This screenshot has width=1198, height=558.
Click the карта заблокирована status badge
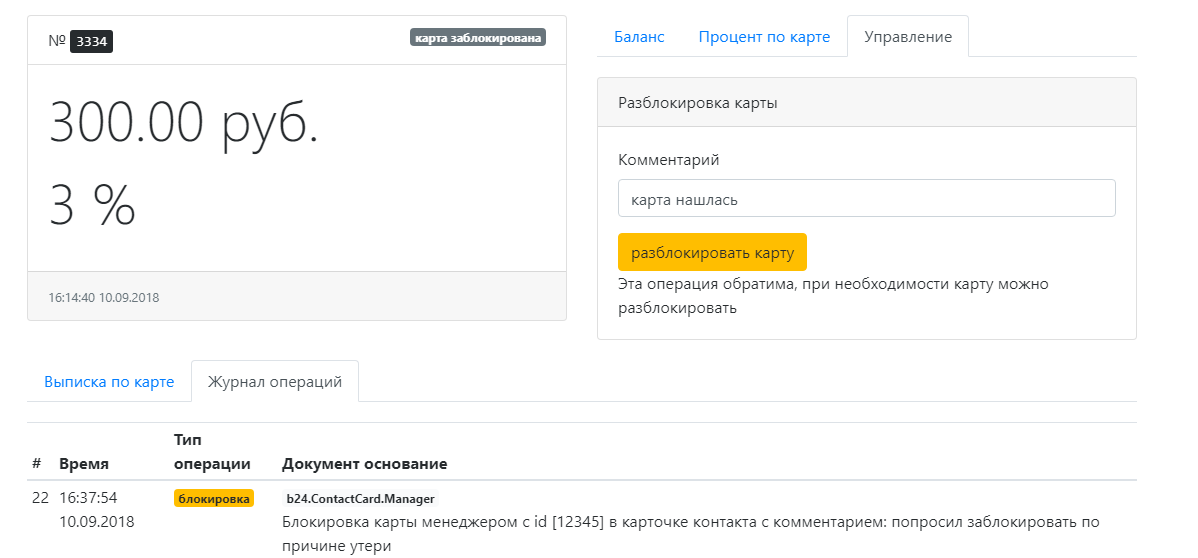tap(477, 38)
